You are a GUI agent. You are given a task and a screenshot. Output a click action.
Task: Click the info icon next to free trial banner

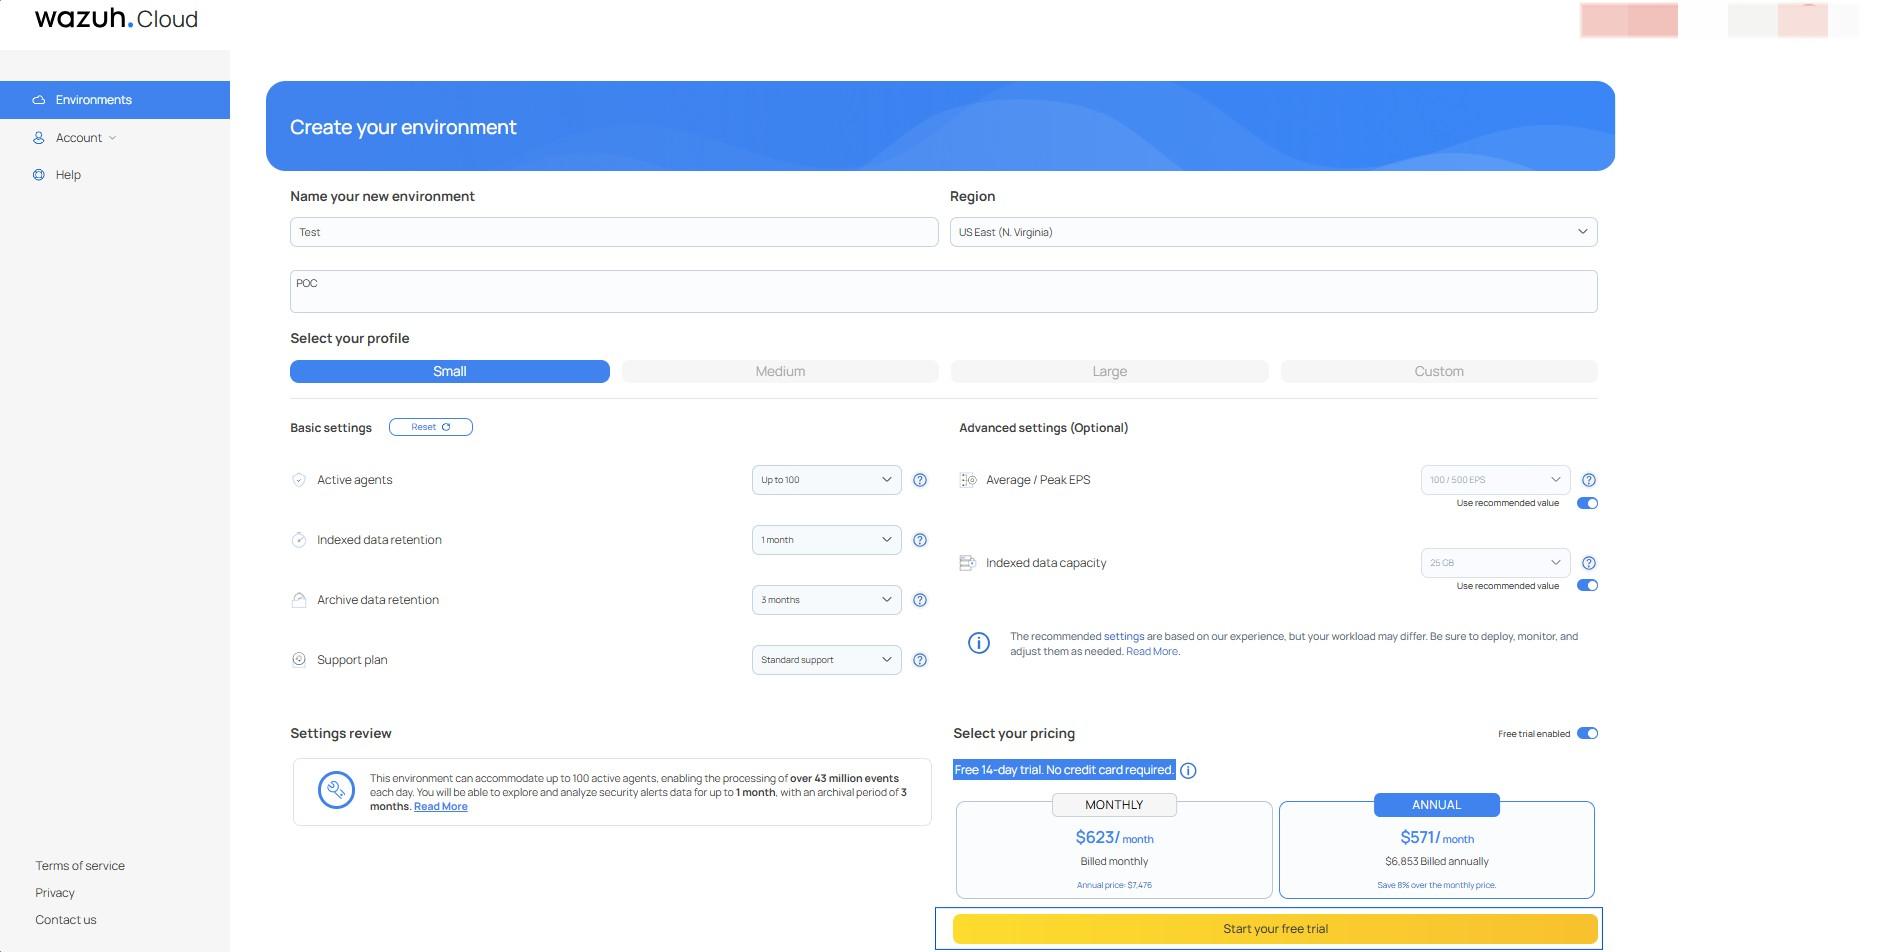pyautogui.click(x=1189, y=770)
